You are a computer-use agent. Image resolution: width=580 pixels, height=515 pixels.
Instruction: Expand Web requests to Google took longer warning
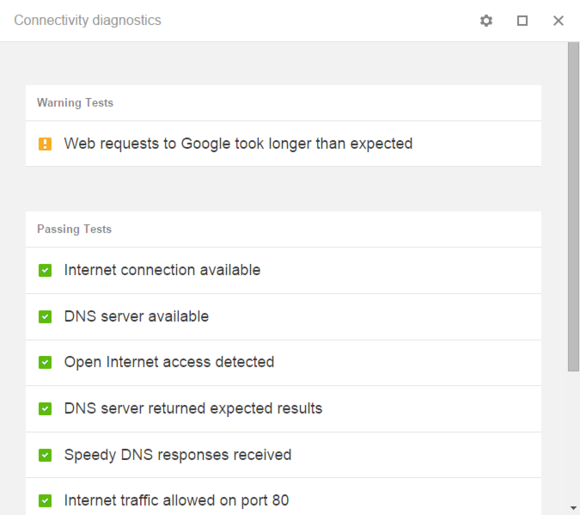click(283, 144)
